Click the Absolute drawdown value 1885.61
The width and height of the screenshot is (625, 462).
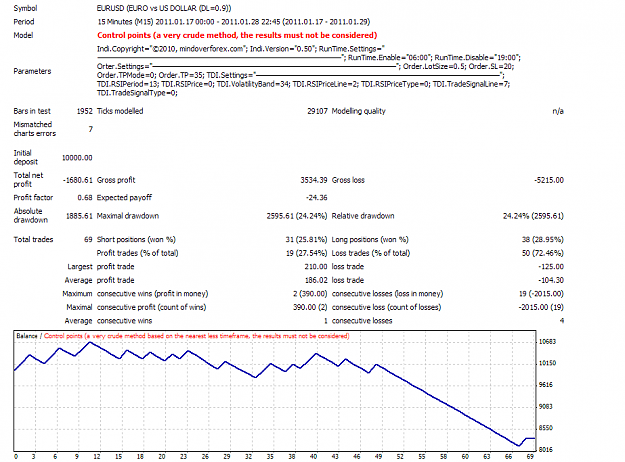[x=79, y=216]
